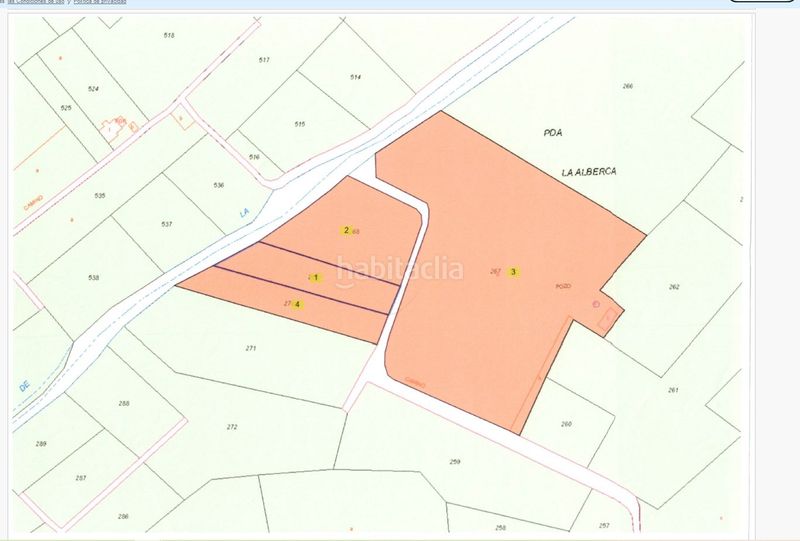This screenshot has height=541, width=800.
Task: Click the blue 'LA' road label
Action: (x=245, y=212)
